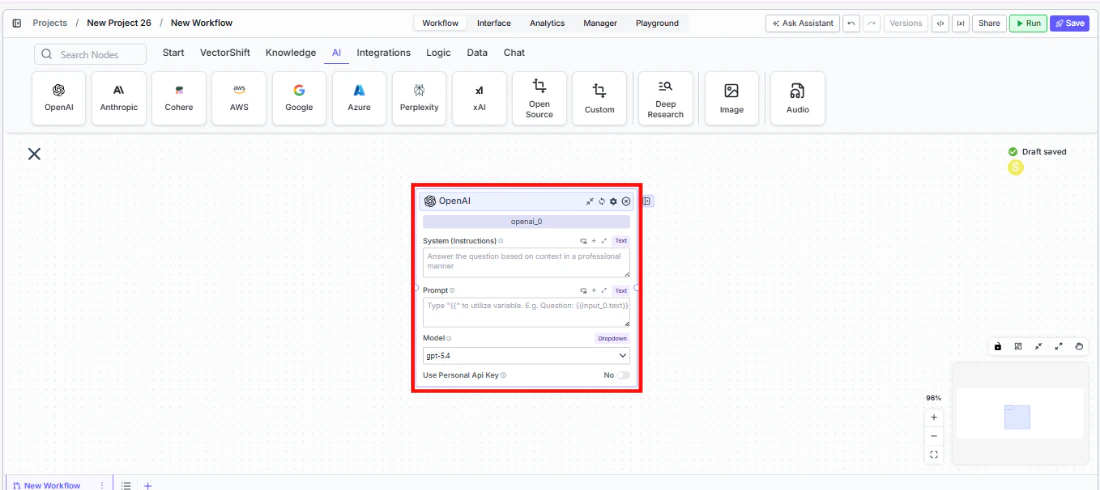The image size is (1100, 490).
Task: Click the Search Nodes field
Action: (90, 54)
